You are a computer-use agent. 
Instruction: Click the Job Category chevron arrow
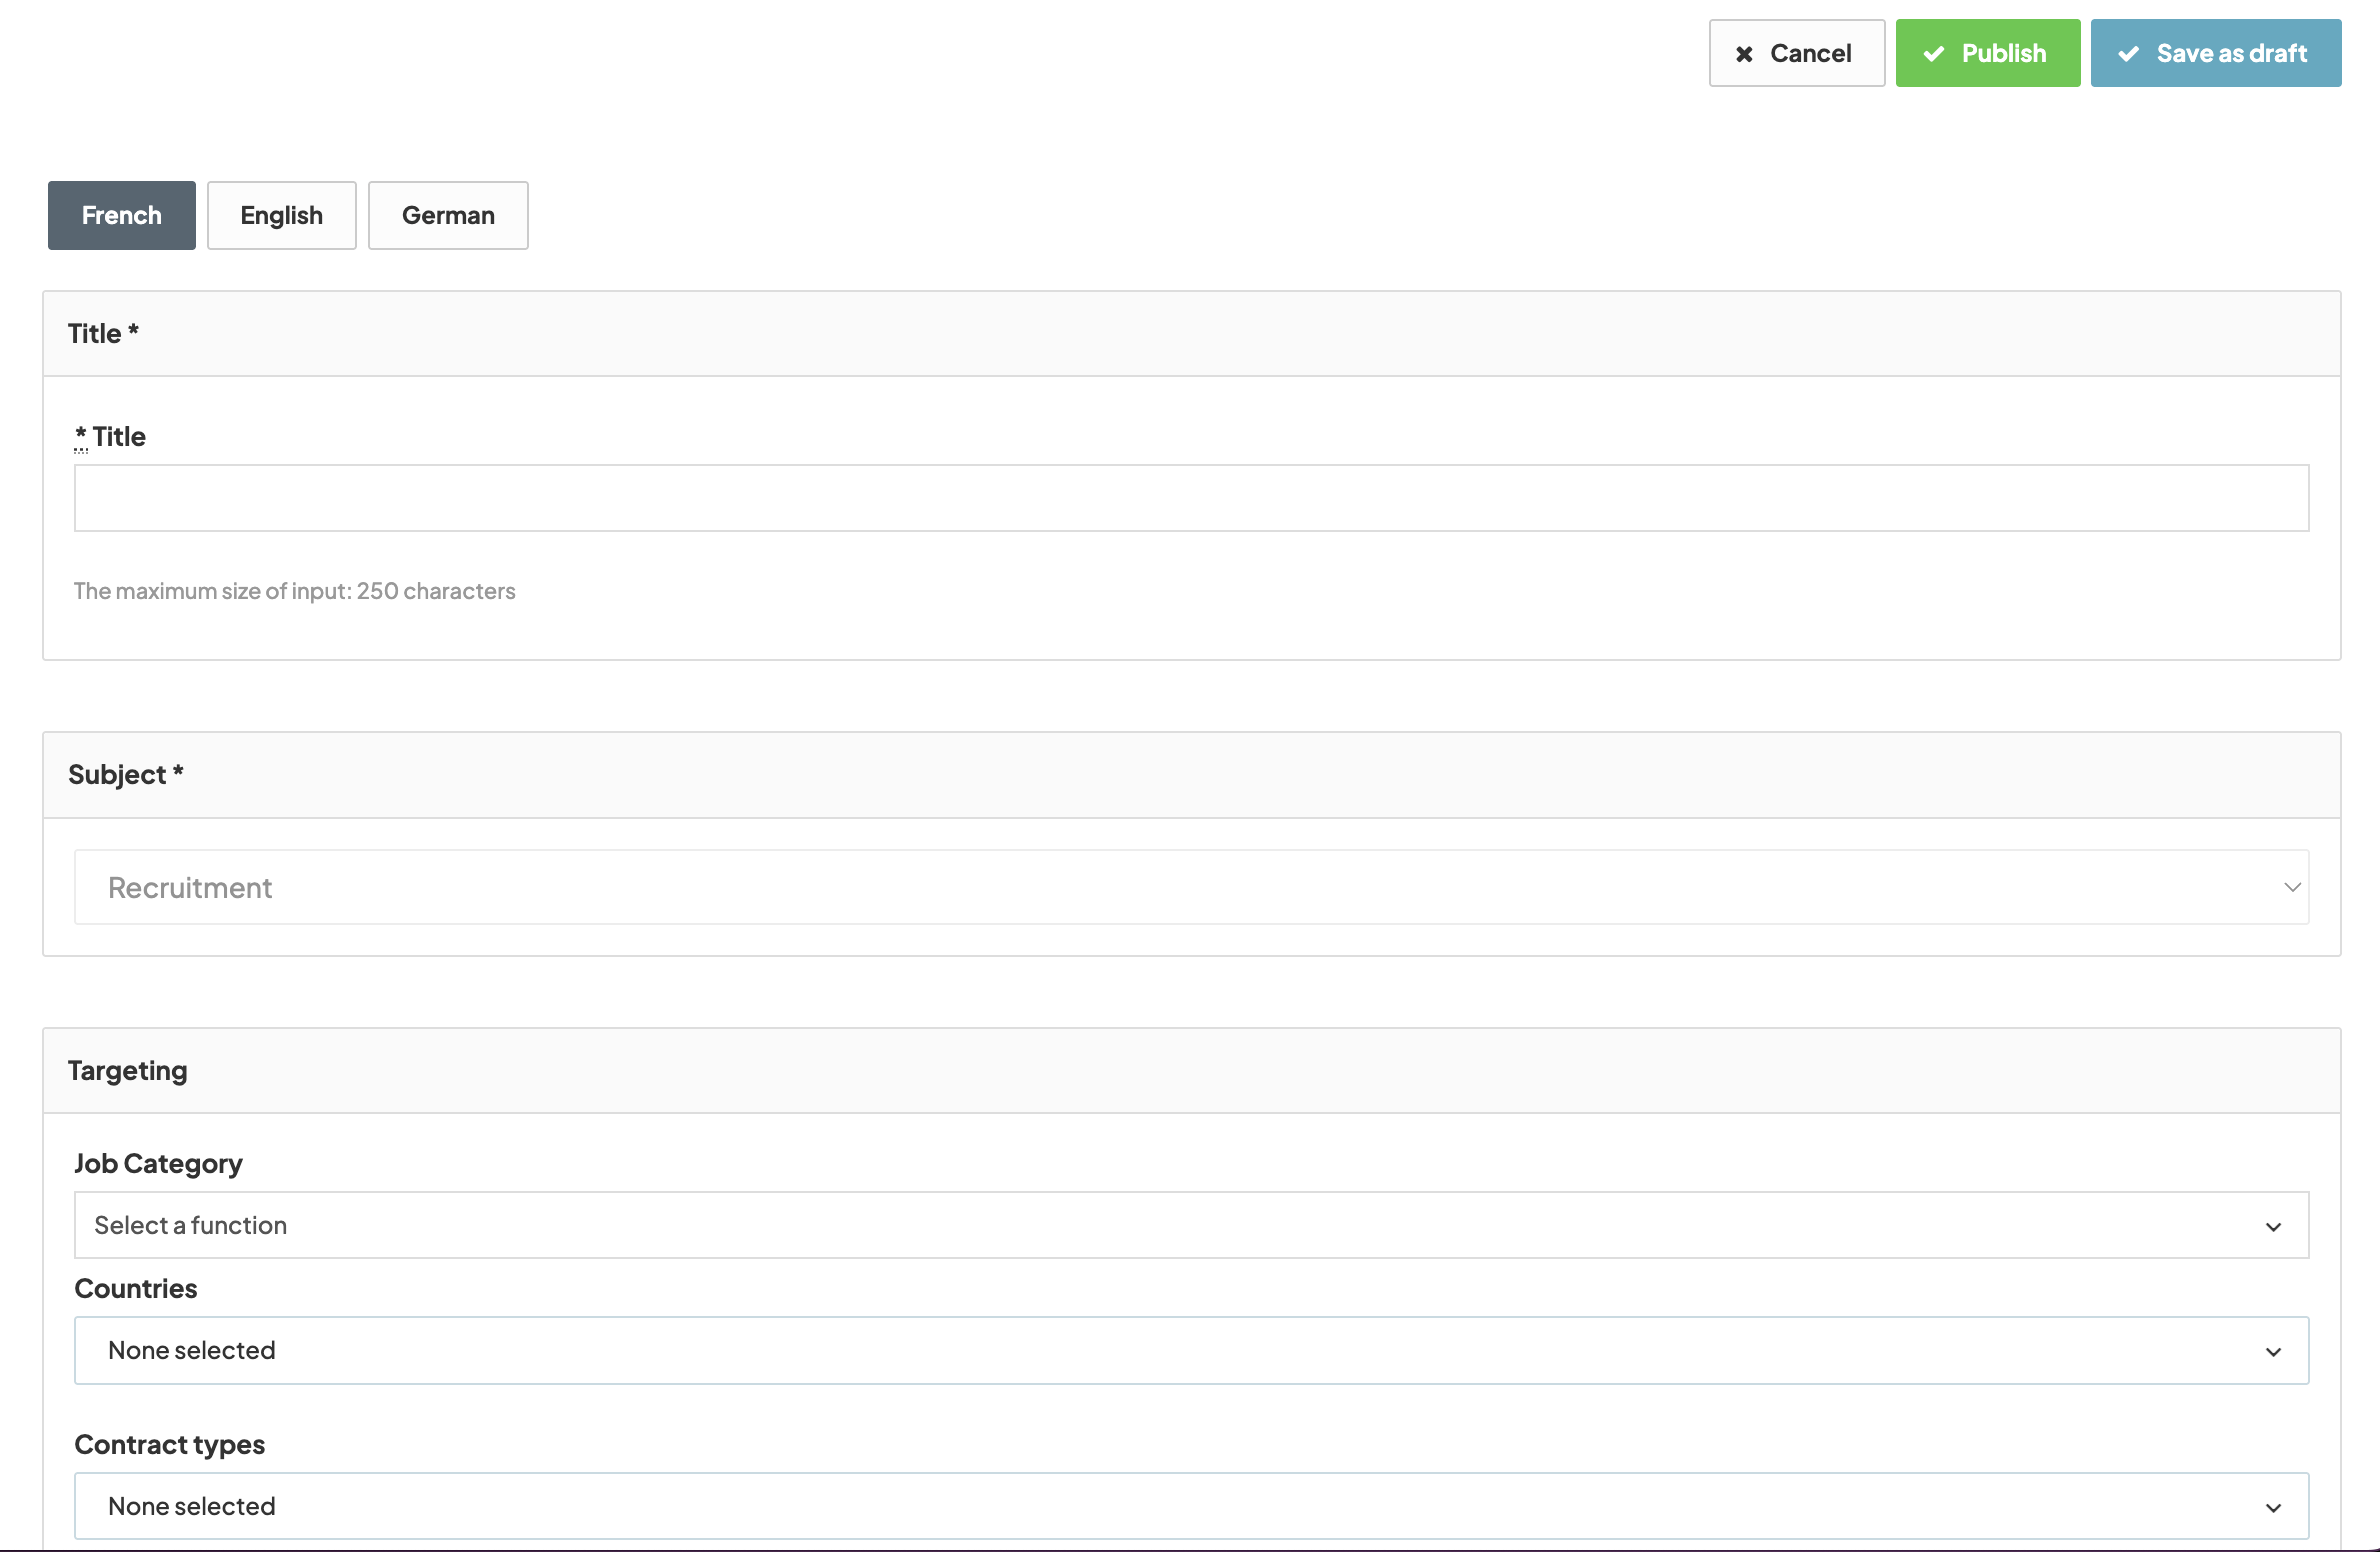pyautogui.click(x=2273, y=1227)
